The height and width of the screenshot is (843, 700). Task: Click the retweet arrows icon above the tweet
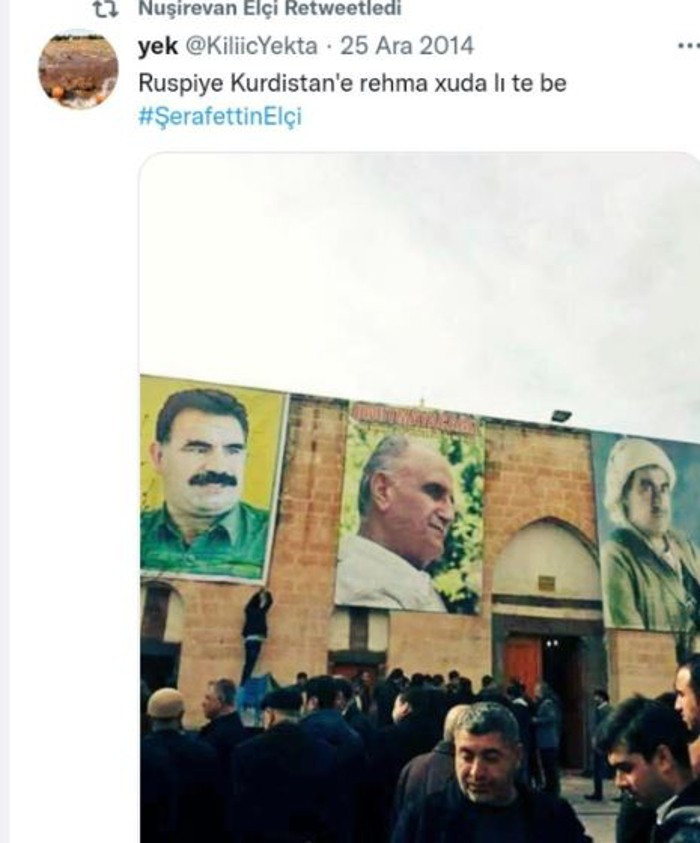pyautogui.click(x=105, y=9)
